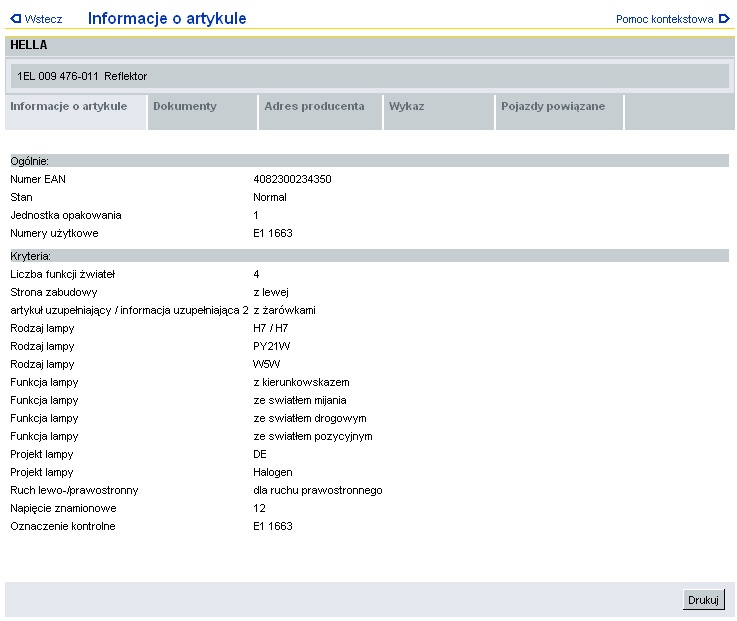Click lamp type value H7 / H7
This screenshot has height=621, width=737.
pyautogui.click(x=270, y=328)
